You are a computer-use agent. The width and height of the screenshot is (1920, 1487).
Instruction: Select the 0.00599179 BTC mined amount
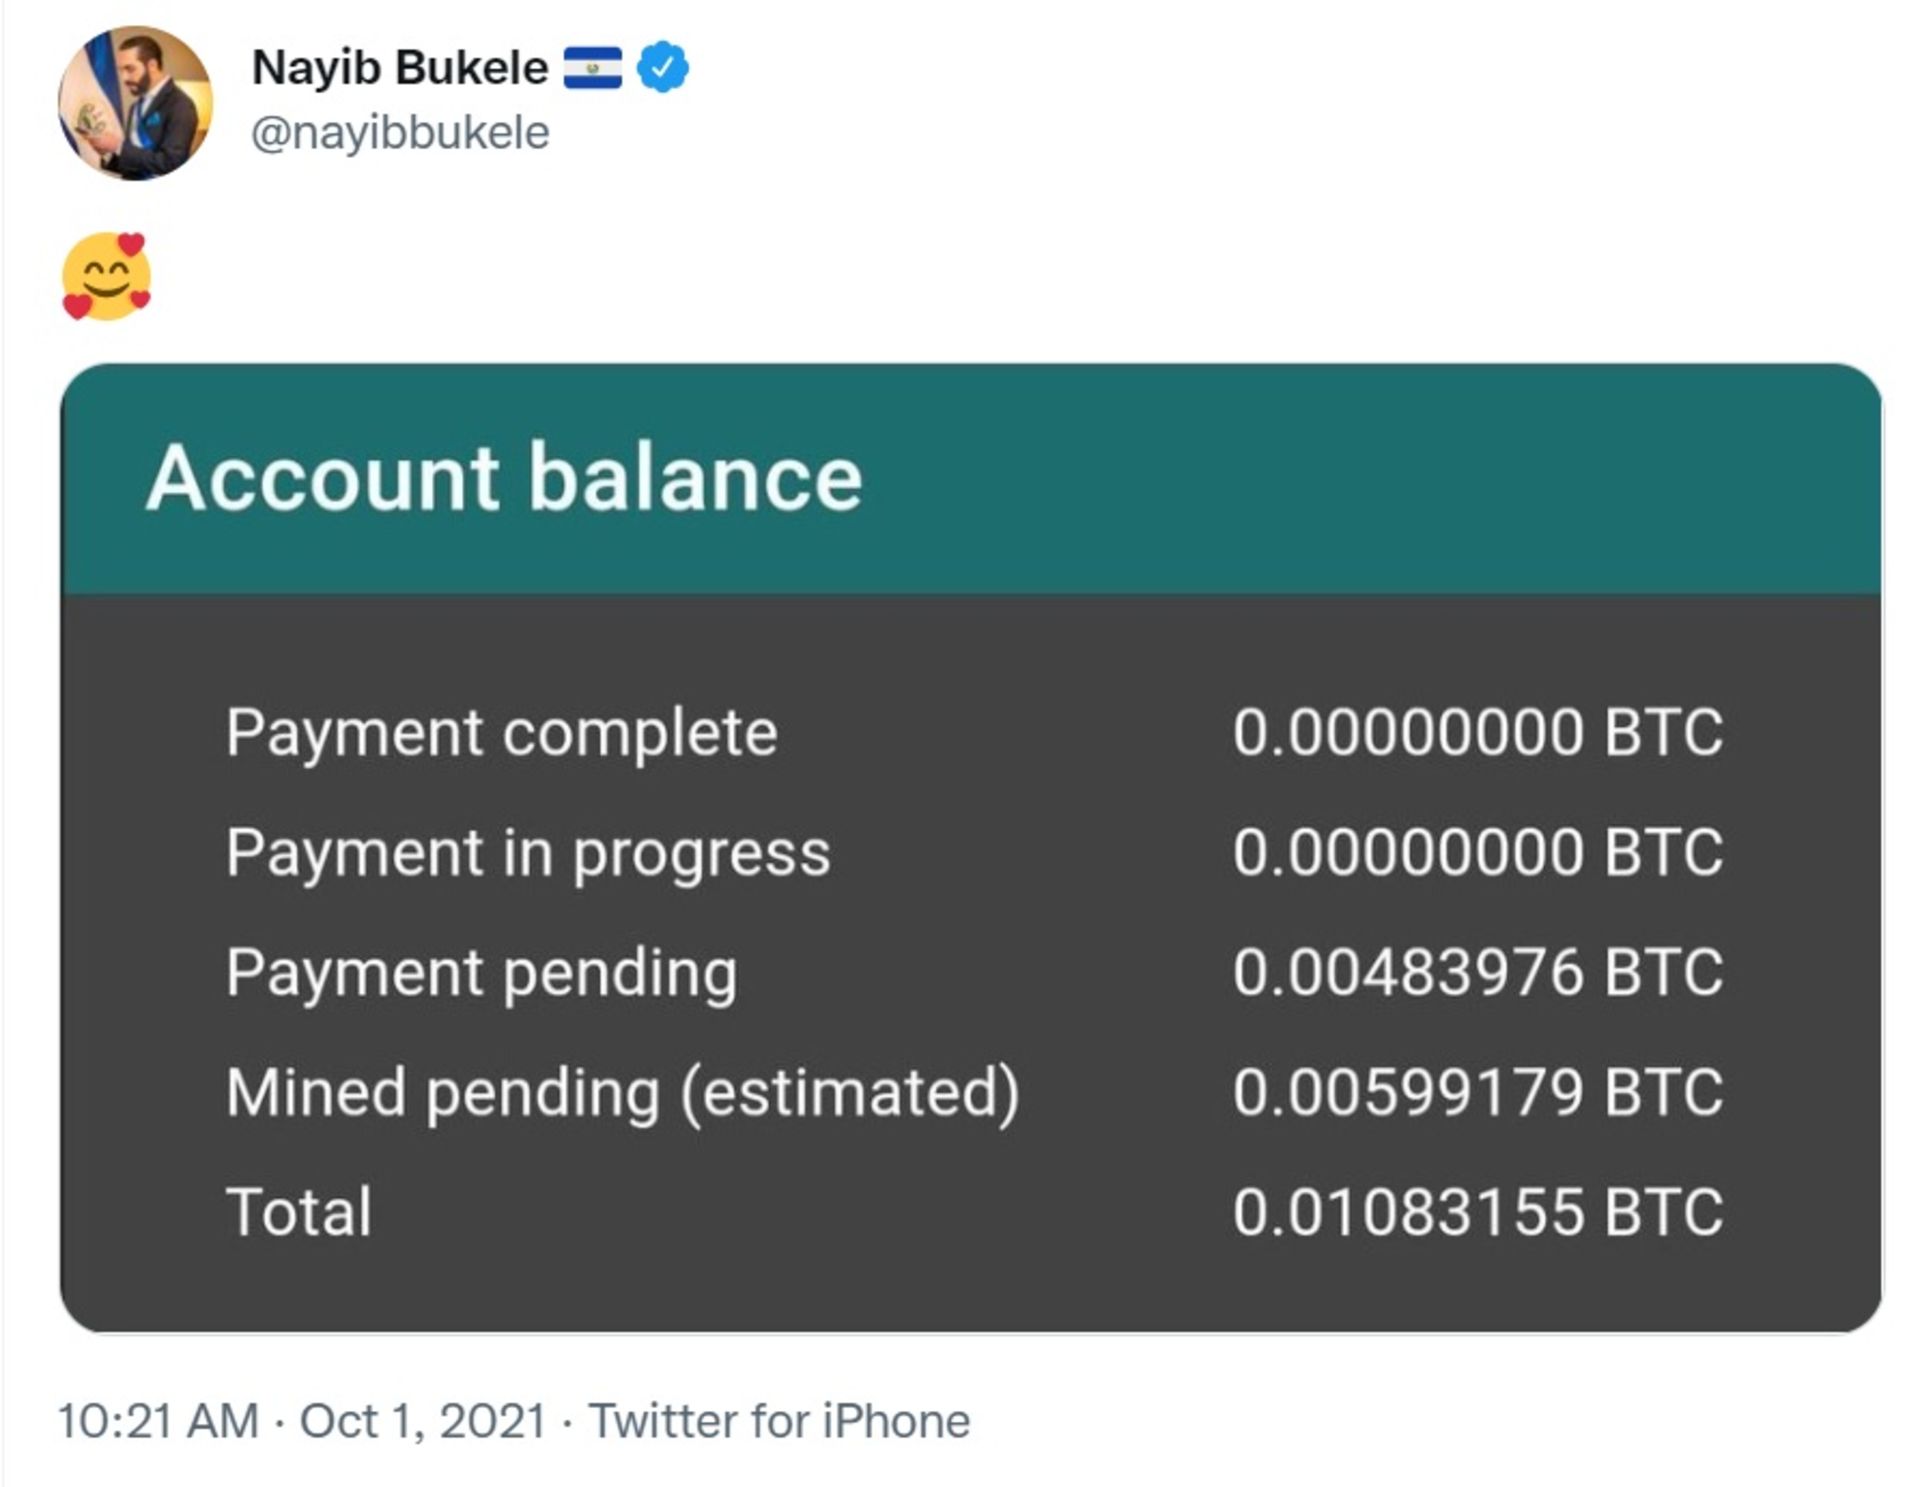[x=1477, y=1092]
